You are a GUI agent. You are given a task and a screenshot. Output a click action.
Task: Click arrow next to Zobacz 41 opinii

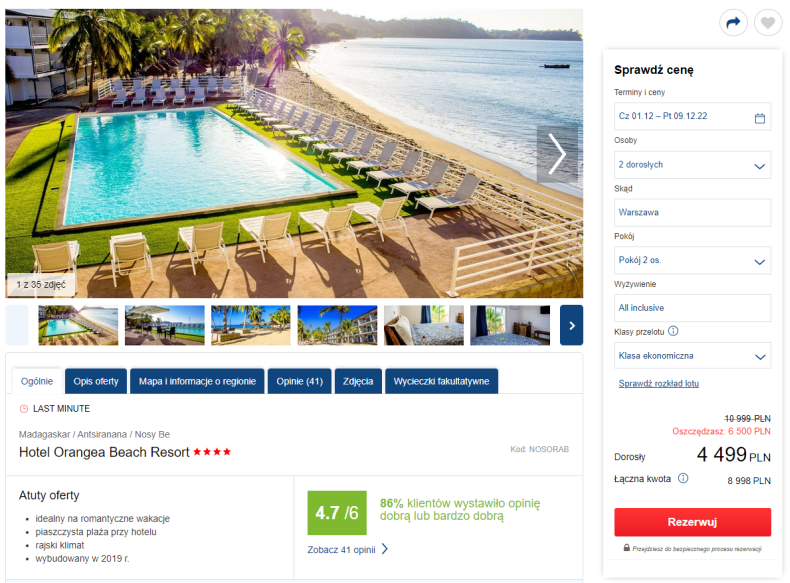pyautogui.click(x=385, y=549)
